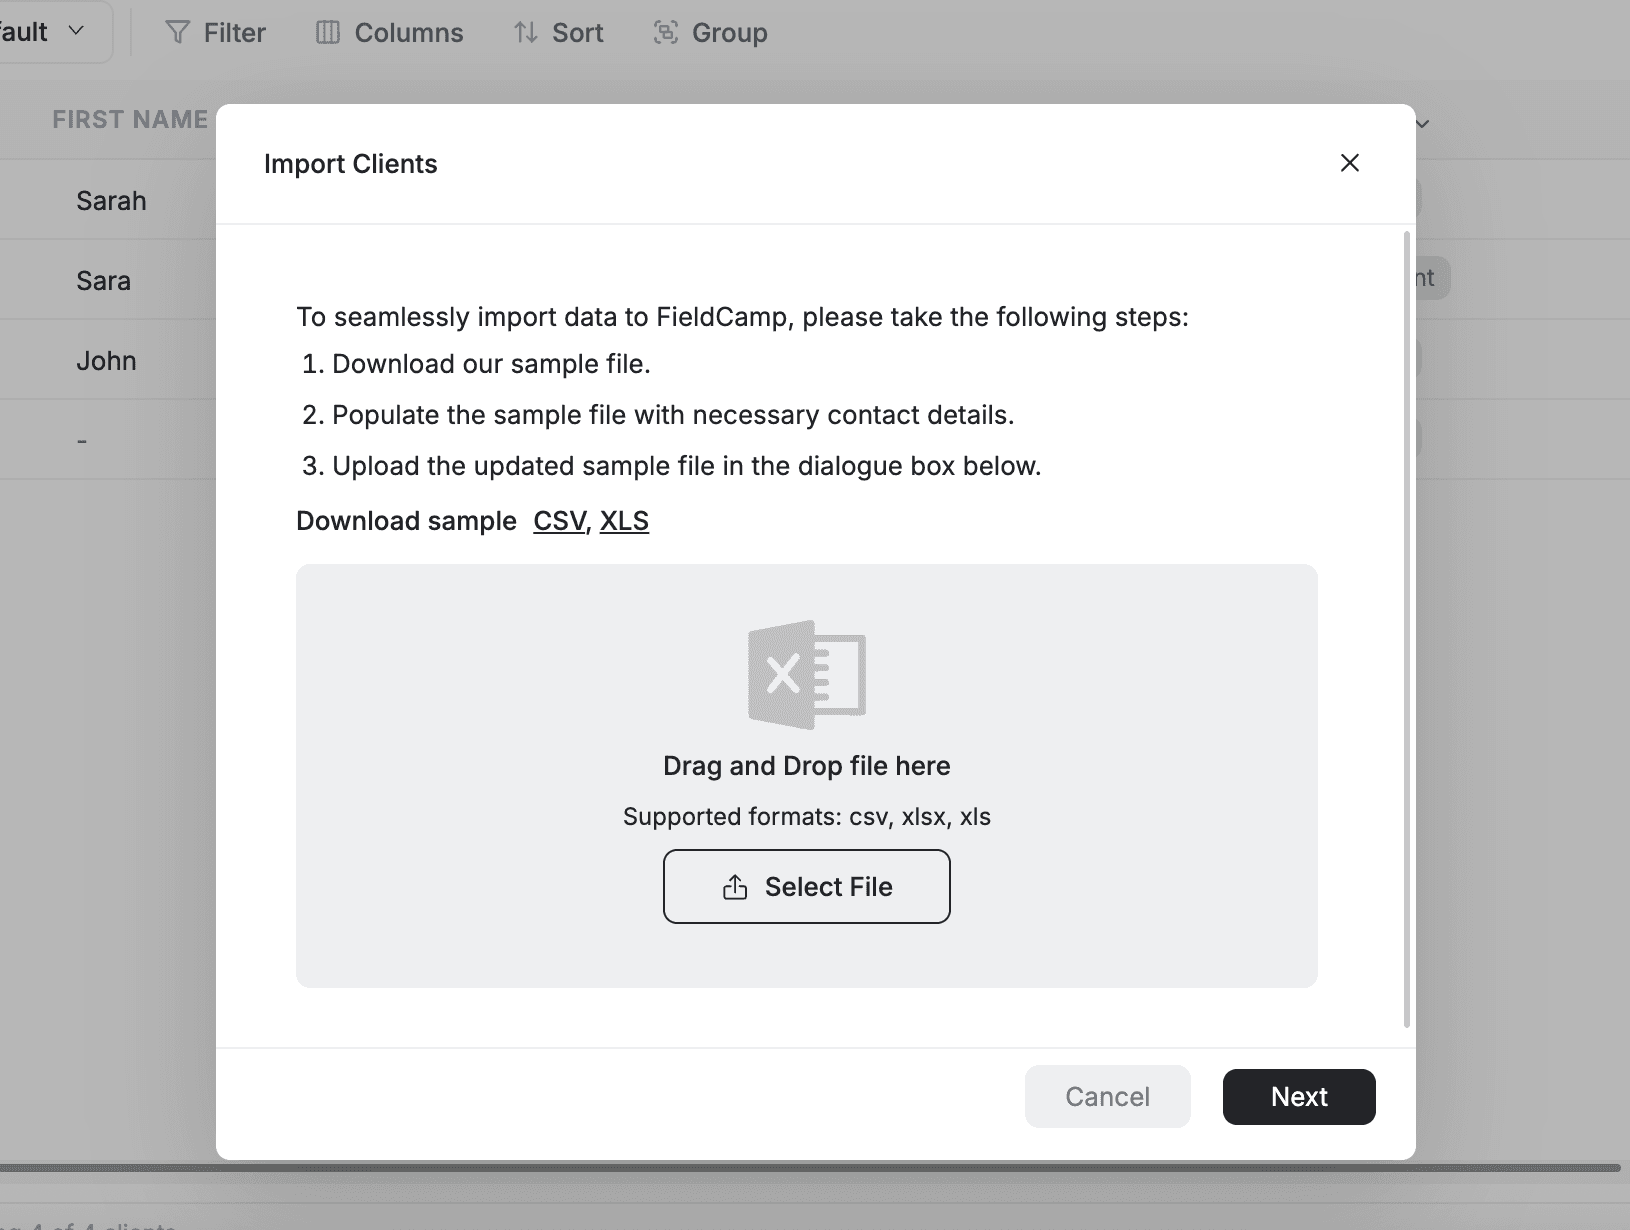
Task: Click the Filter funnel icon
Action: (177, 33)
